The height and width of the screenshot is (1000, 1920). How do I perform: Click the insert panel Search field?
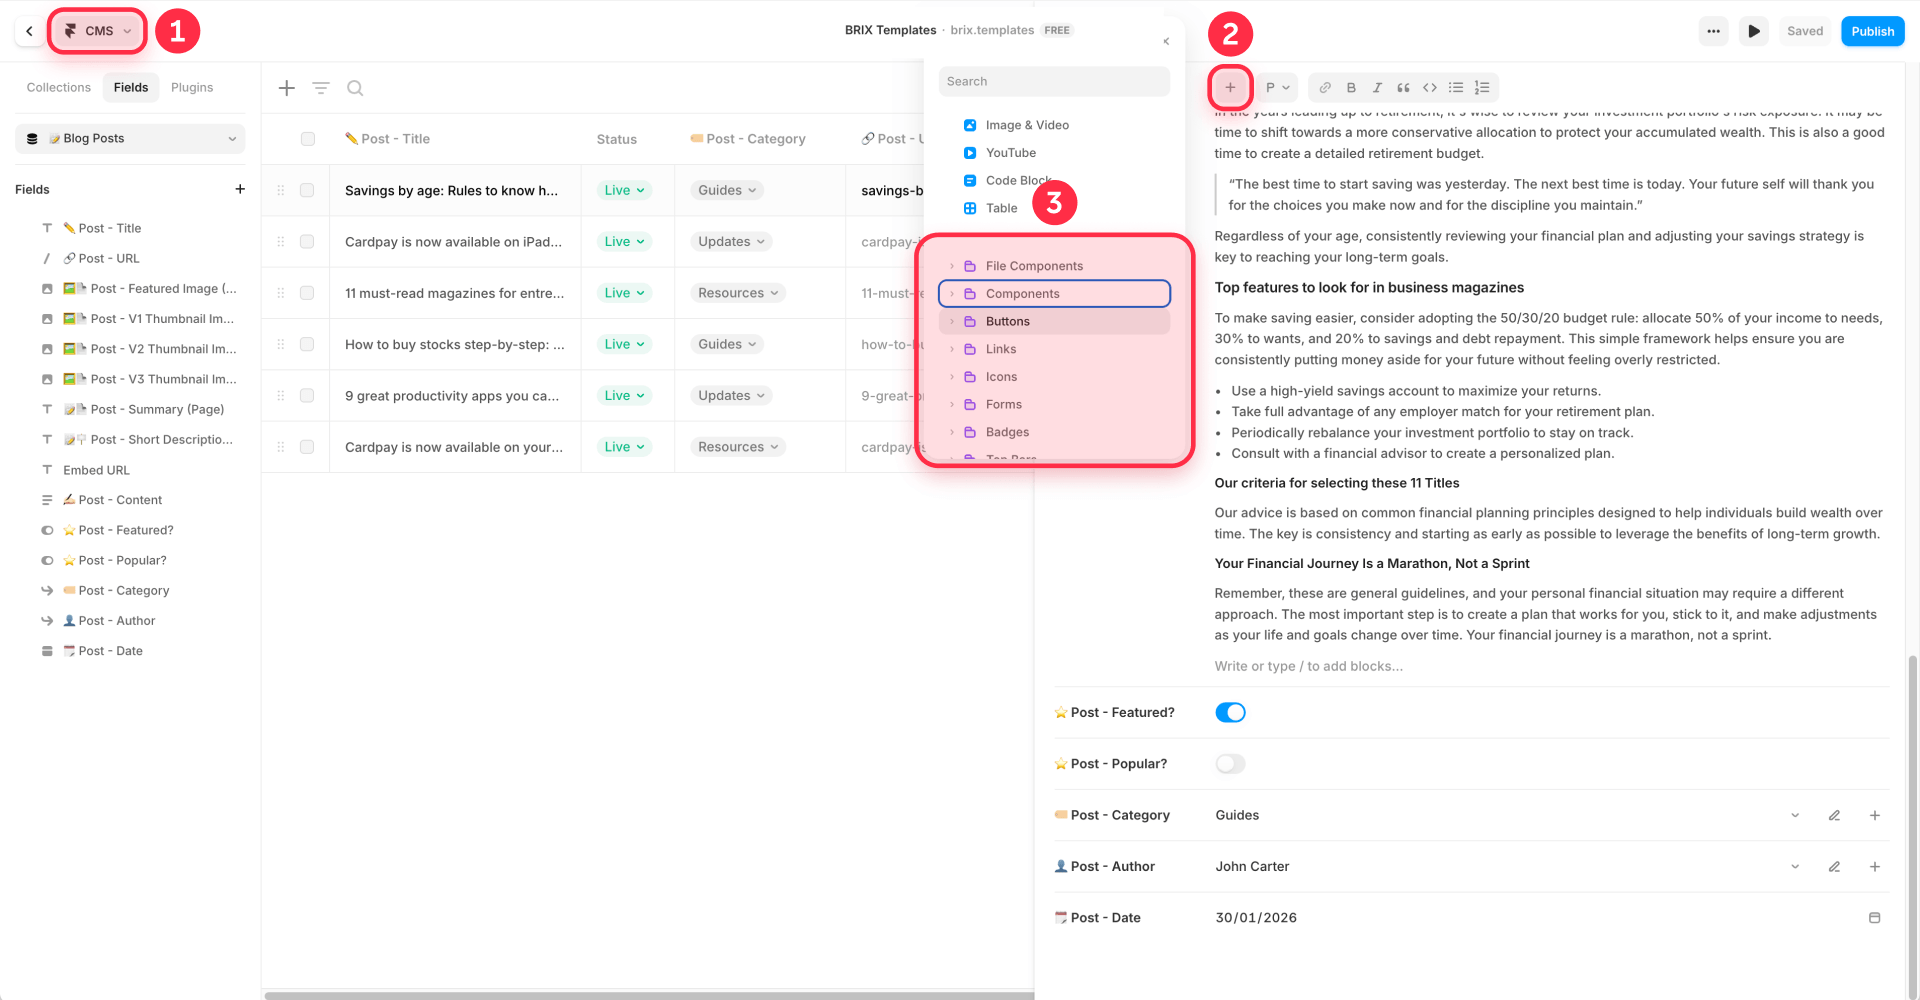[x=1054, y=82]
